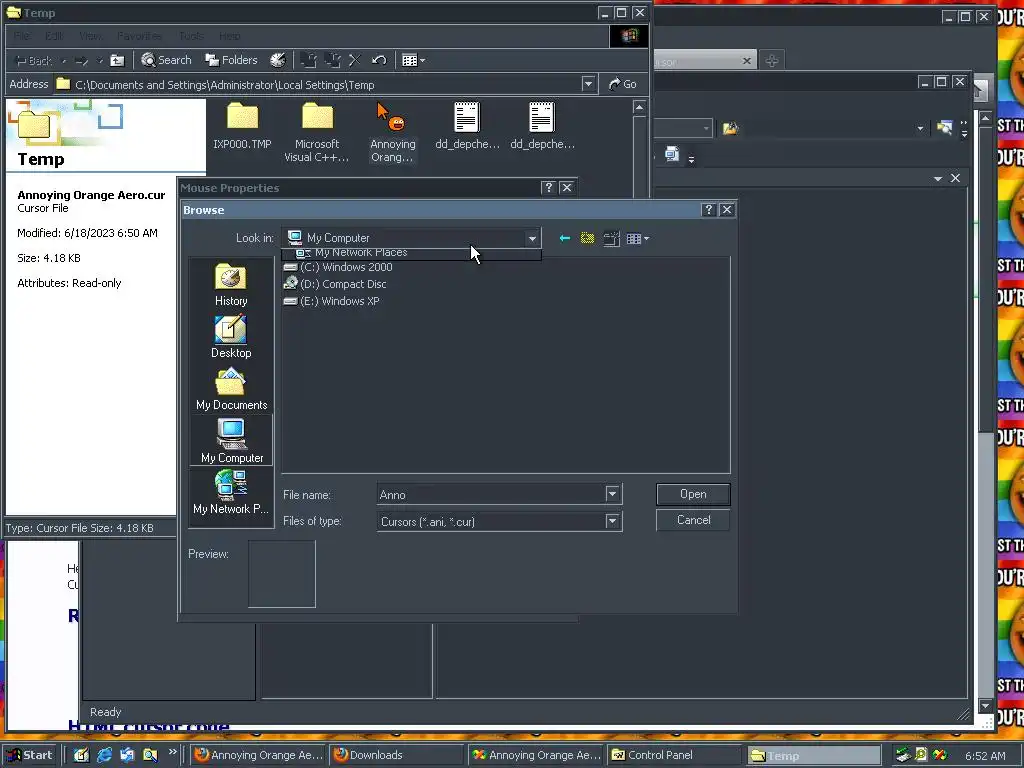The height and width of the screenshot is (768, 1024).
Task: Expand the File name dropdown arrow
Action: [612, 494]
